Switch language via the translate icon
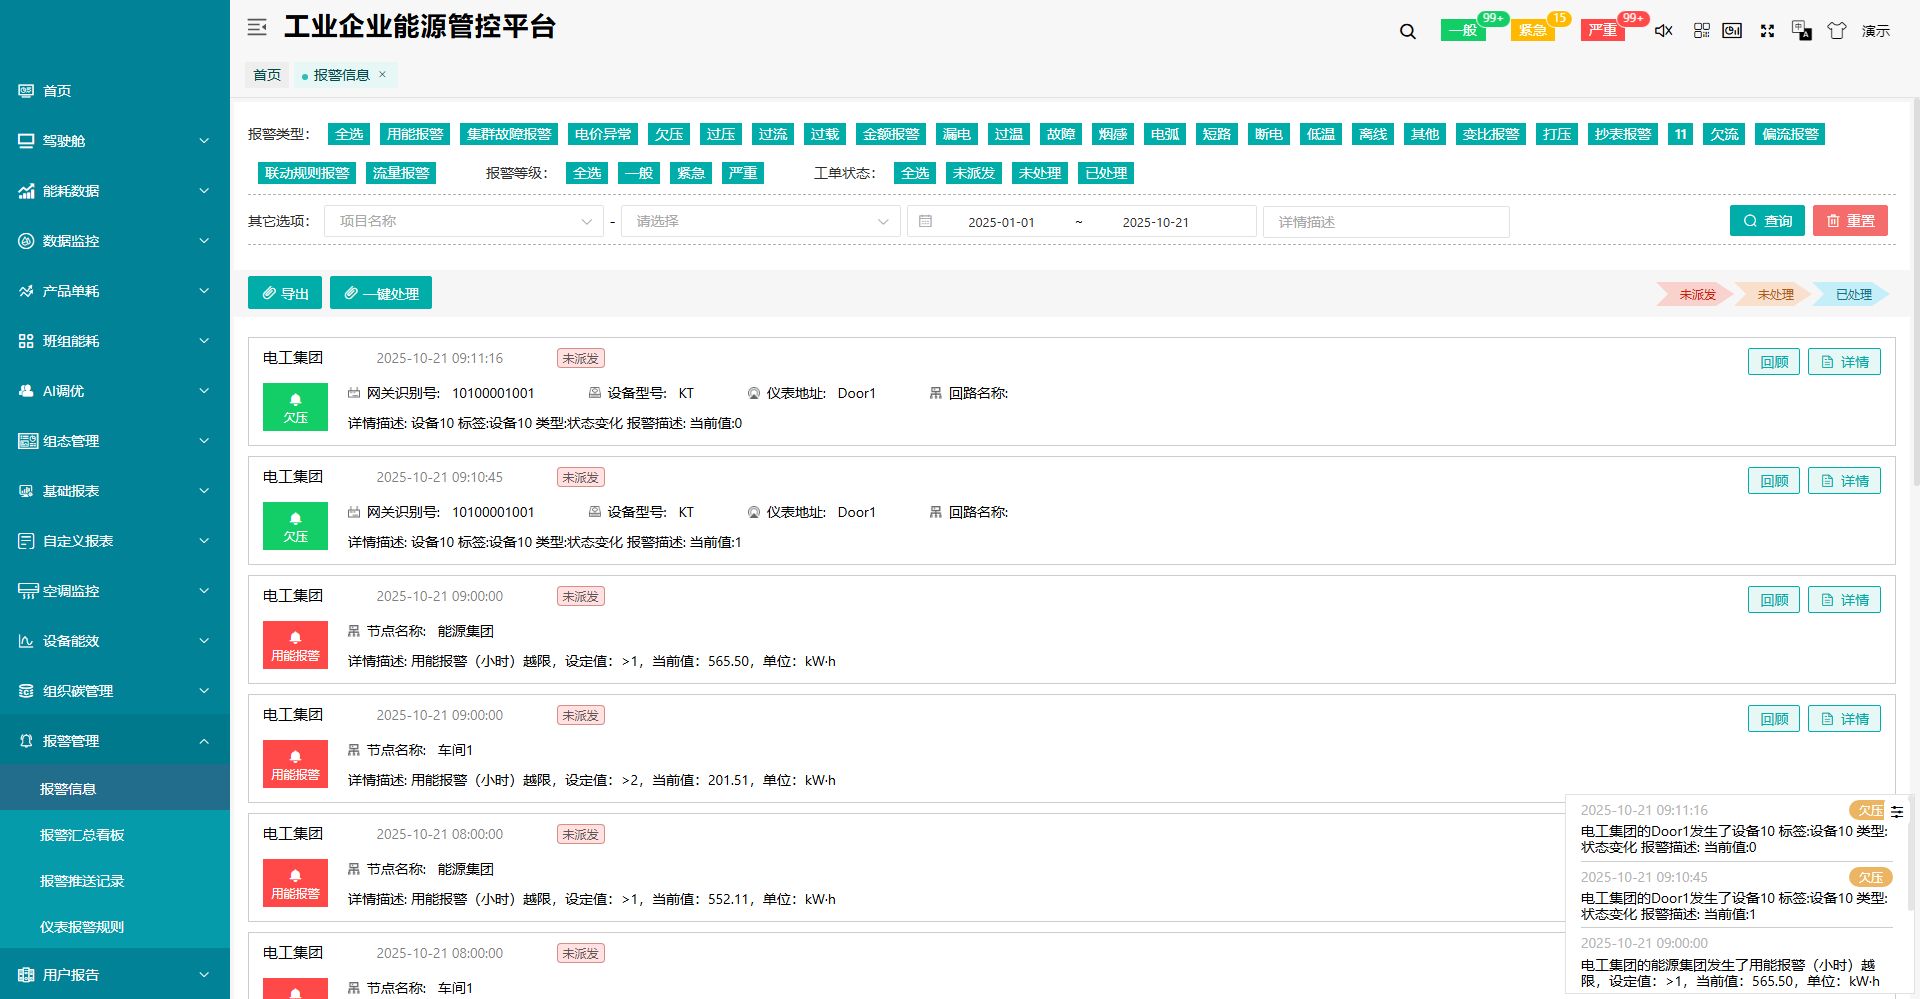1920x999 pixels. click(1801, 31)
